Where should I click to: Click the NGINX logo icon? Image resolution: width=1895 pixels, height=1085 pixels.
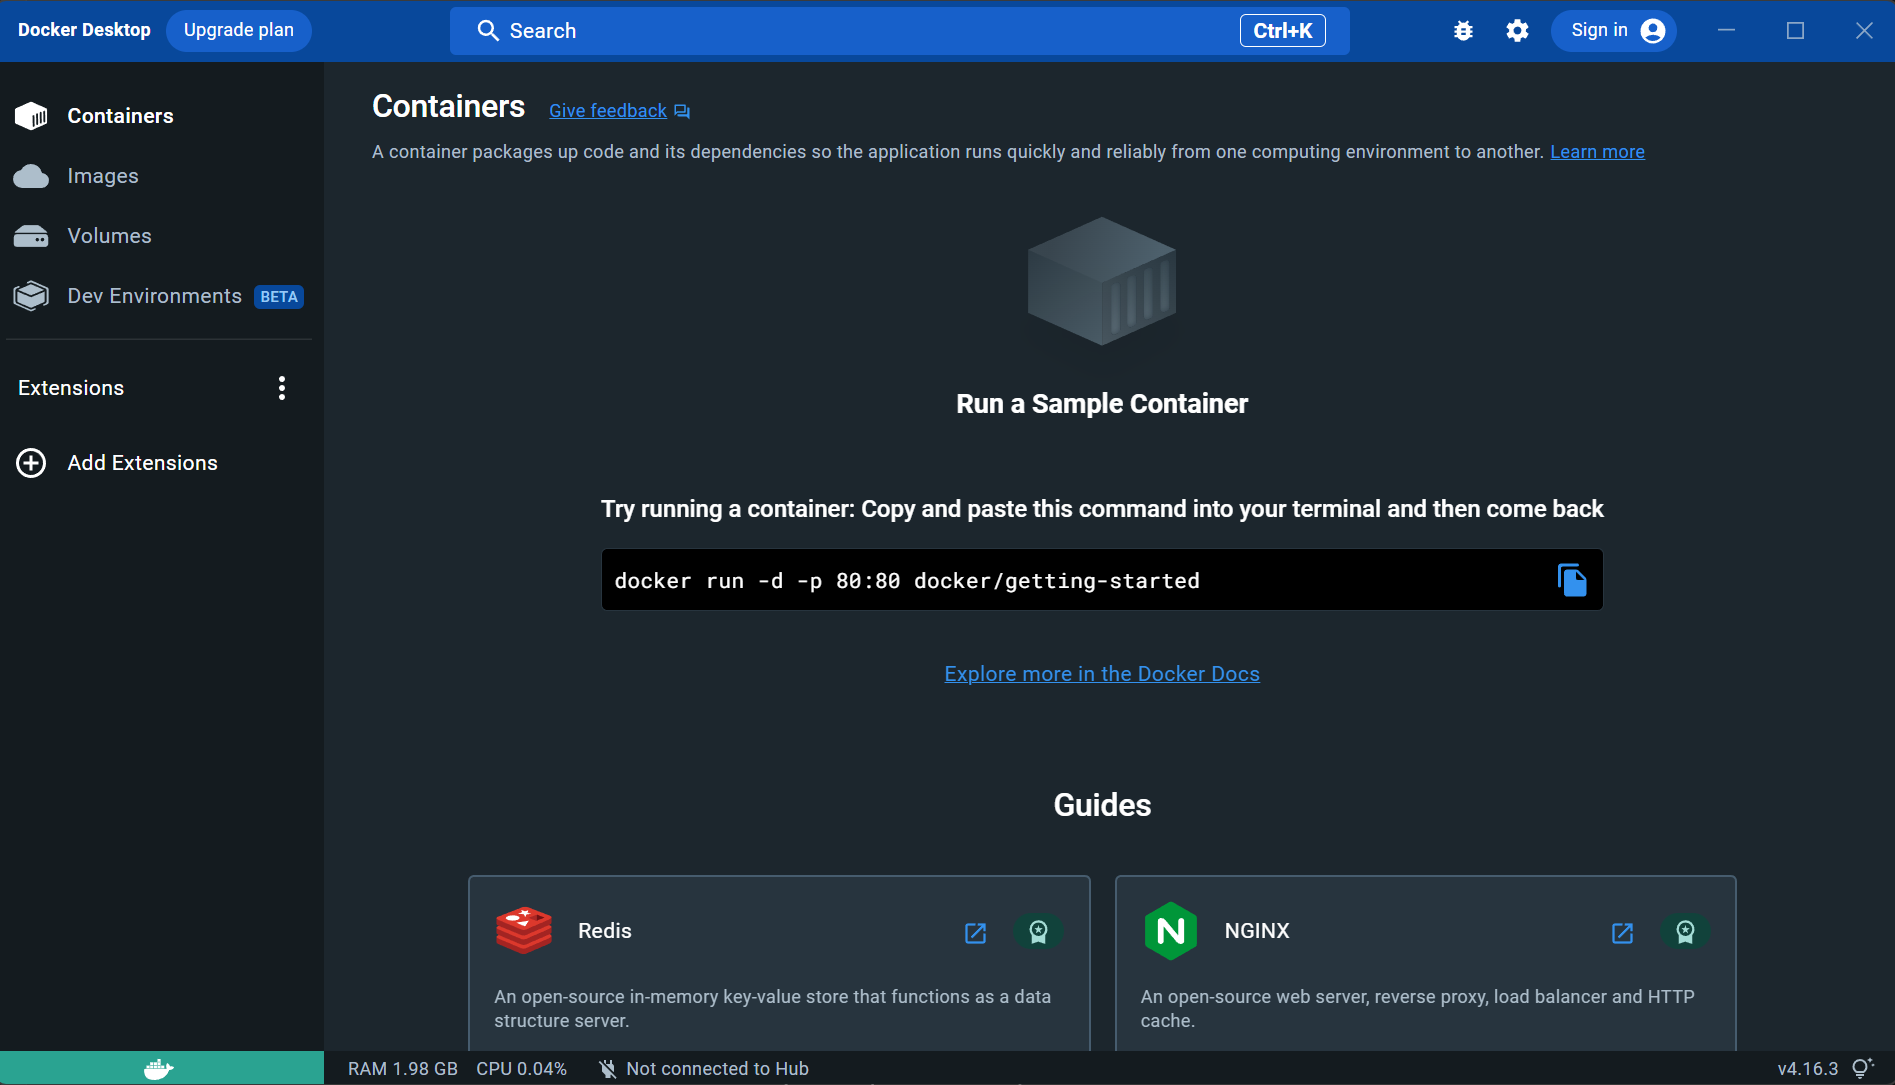(1170, 931)
